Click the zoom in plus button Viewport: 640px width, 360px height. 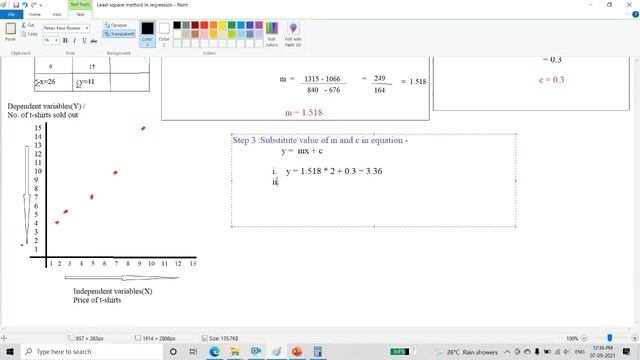click(x=635, y=338)
